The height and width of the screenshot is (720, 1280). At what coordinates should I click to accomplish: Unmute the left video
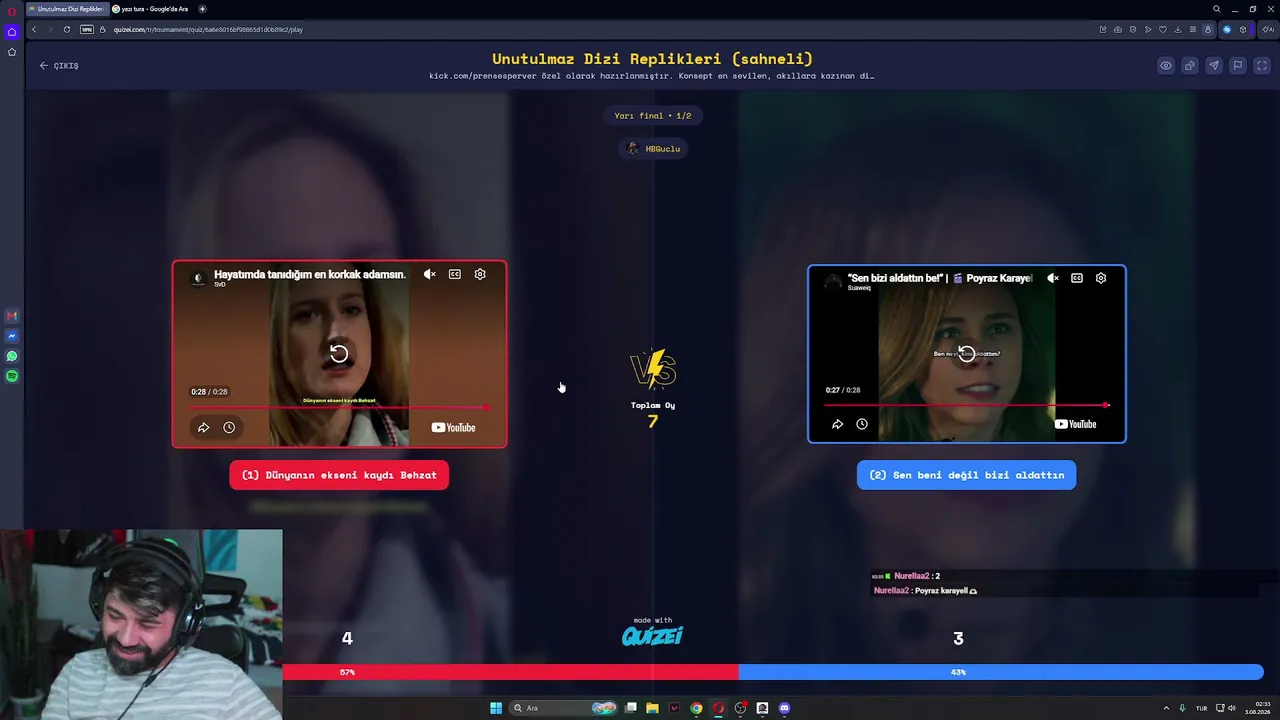(x=429, y=274)
